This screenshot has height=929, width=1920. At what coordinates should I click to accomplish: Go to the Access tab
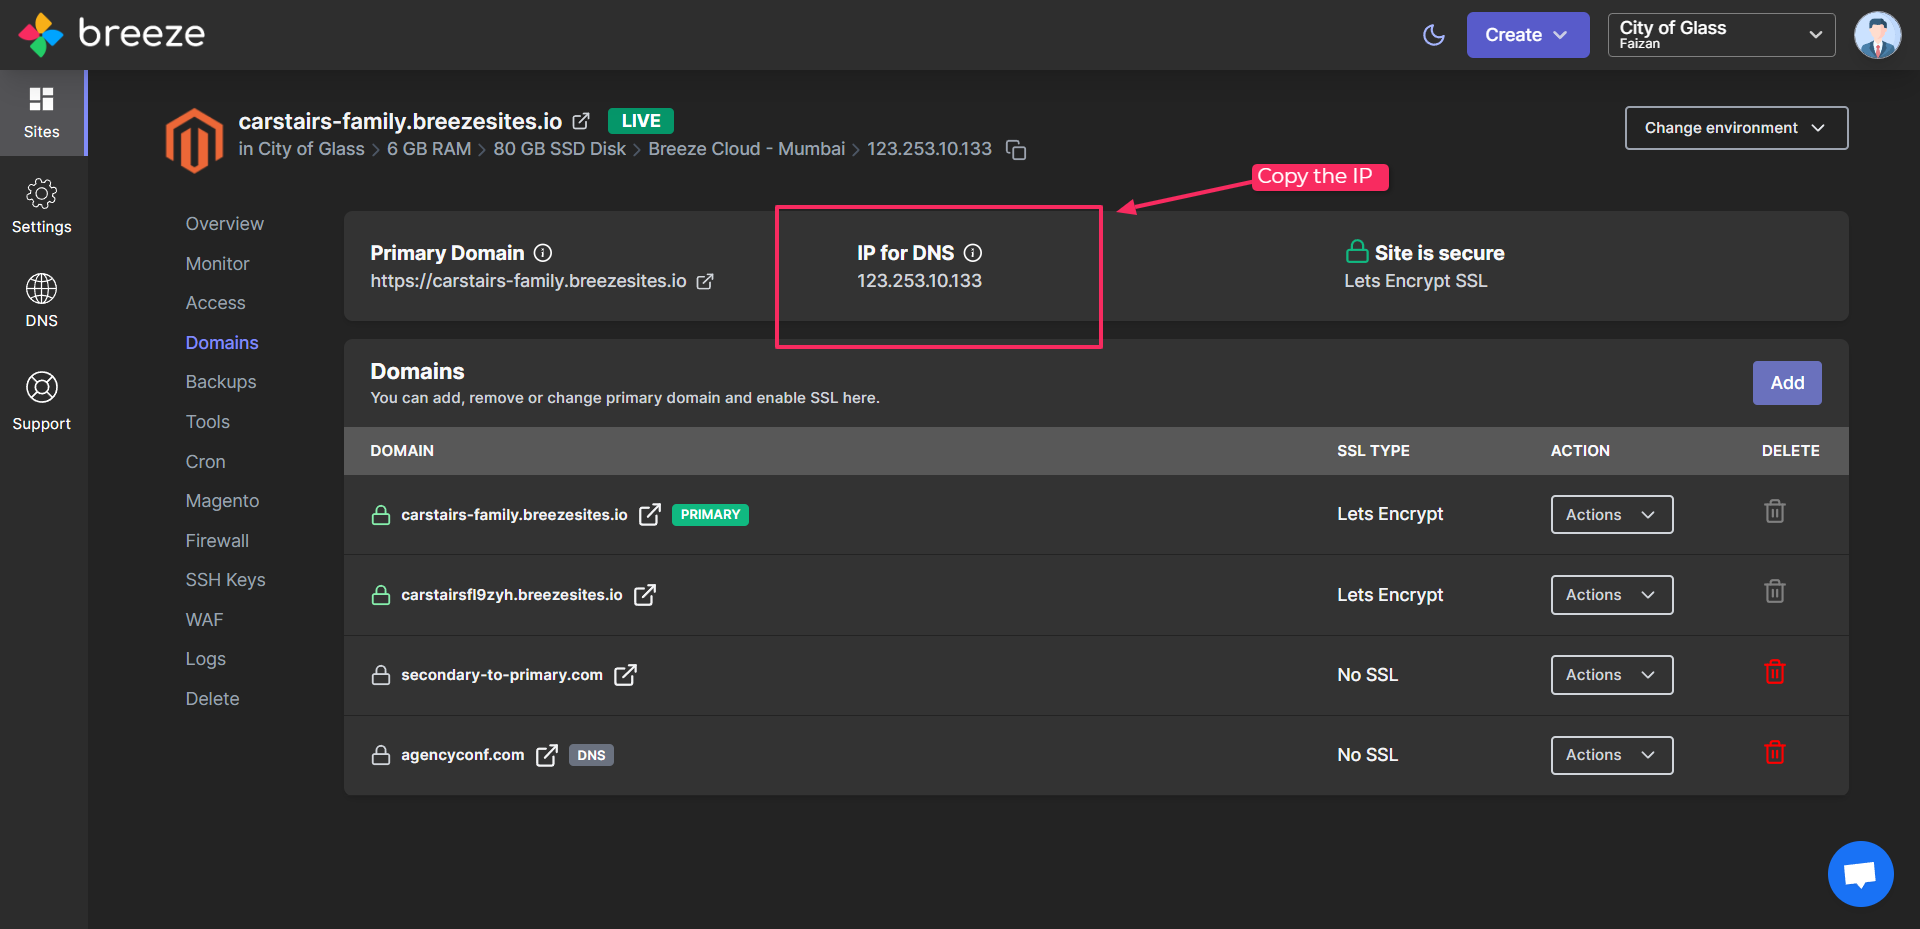(x=215, y=303)
